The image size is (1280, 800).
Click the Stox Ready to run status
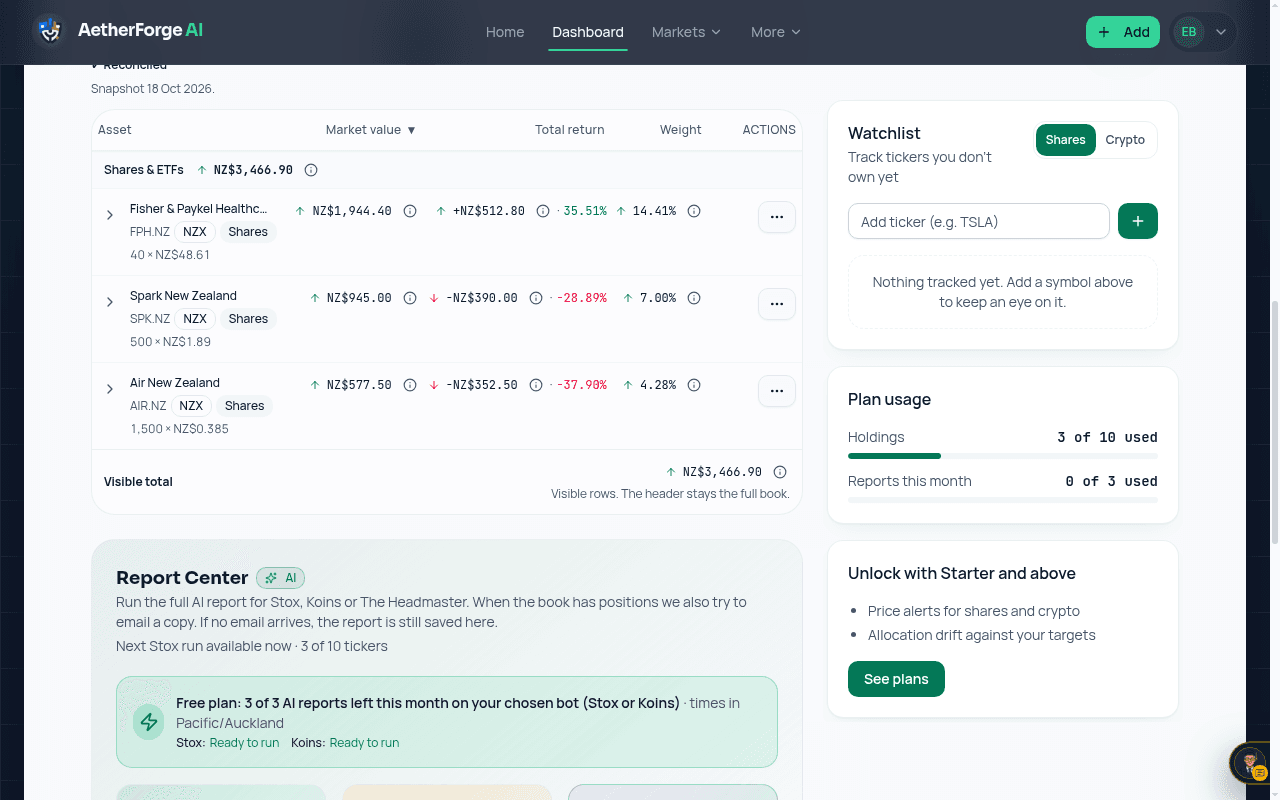[244, 743]
